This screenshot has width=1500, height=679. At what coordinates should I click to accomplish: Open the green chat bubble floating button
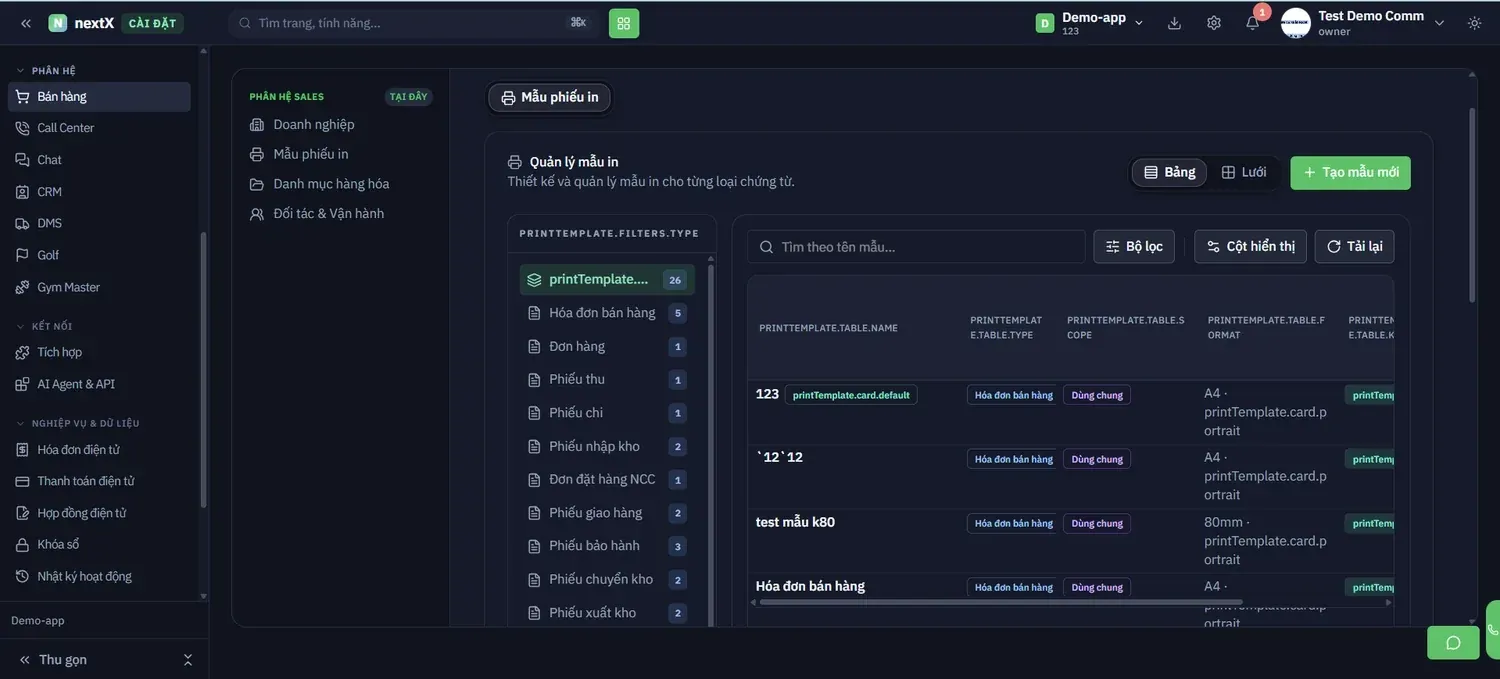pyautogui.click(x=1453, y=643)
